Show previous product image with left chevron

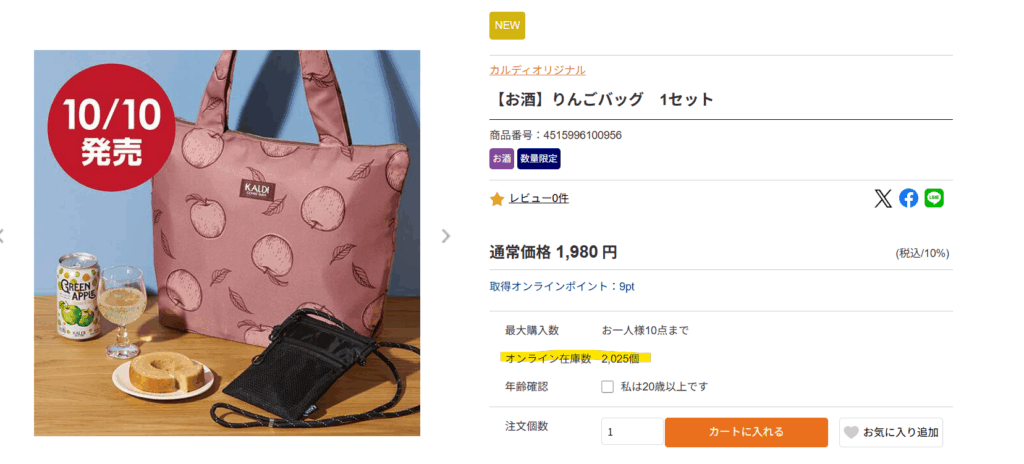[x=2, y=236]
